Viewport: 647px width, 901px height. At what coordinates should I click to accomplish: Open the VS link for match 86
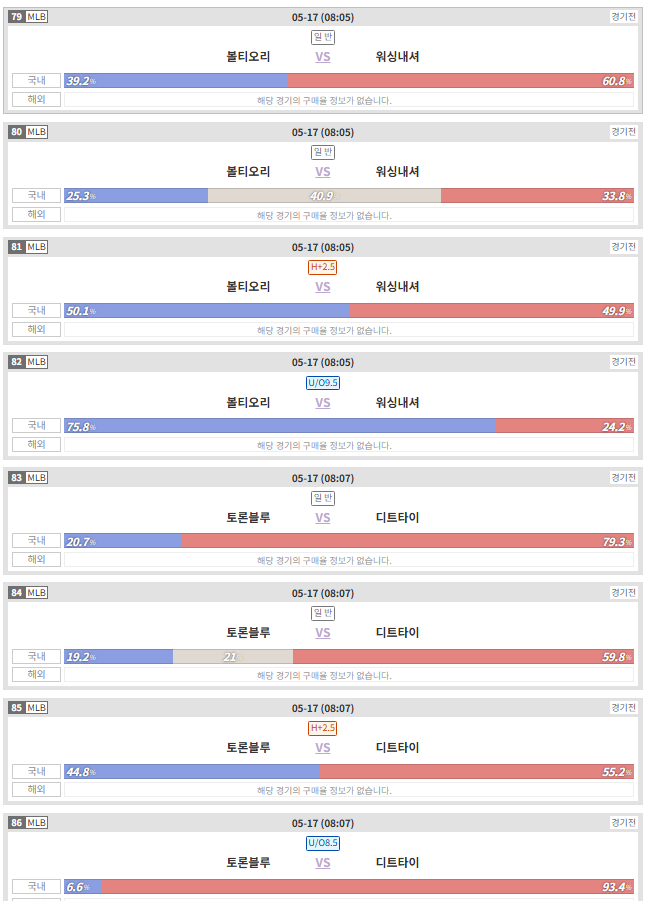(x=323, y=863)
